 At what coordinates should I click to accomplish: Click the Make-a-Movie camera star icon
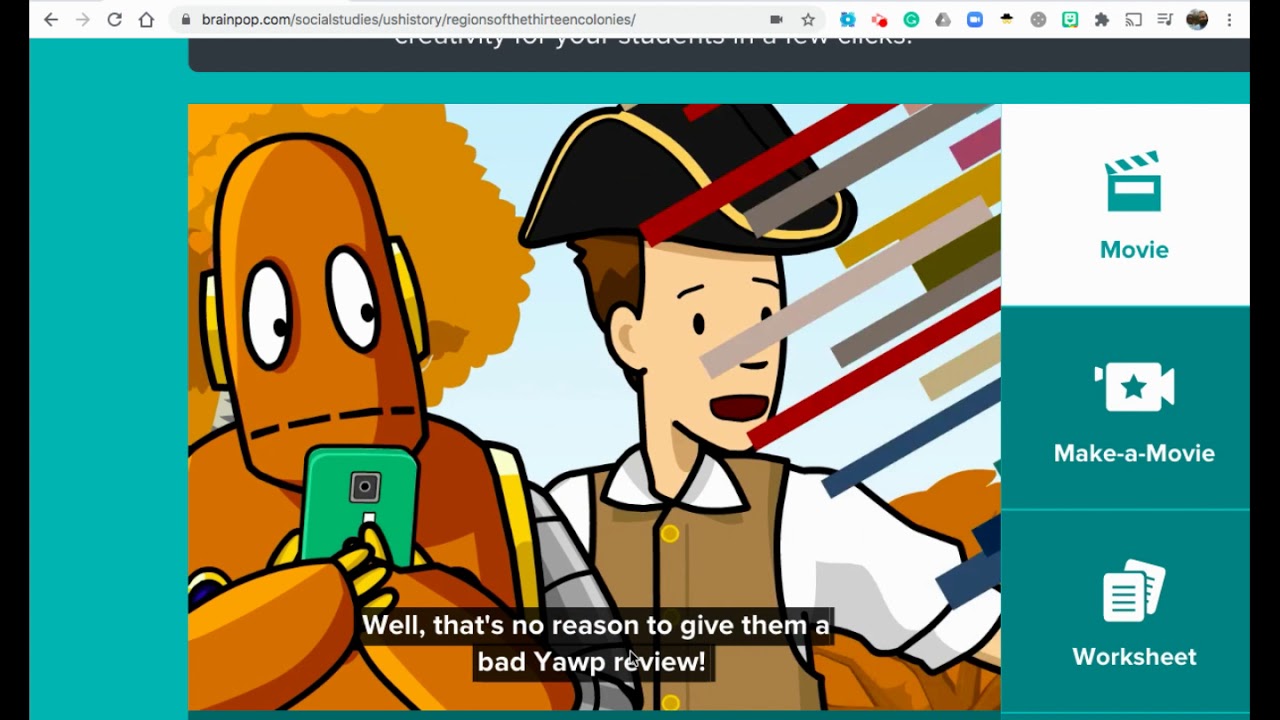pyautogui.click(x=1134, y=387)
